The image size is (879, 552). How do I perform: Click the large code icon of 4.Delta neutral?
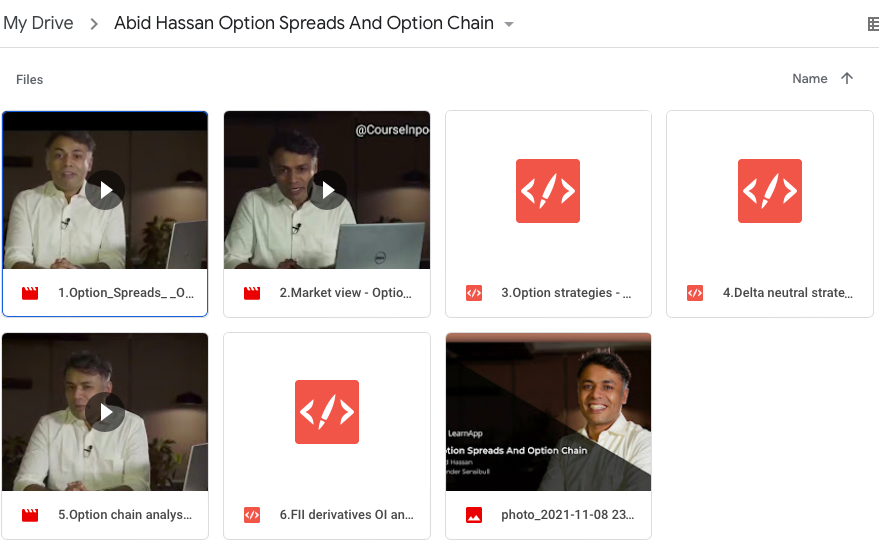769,190
